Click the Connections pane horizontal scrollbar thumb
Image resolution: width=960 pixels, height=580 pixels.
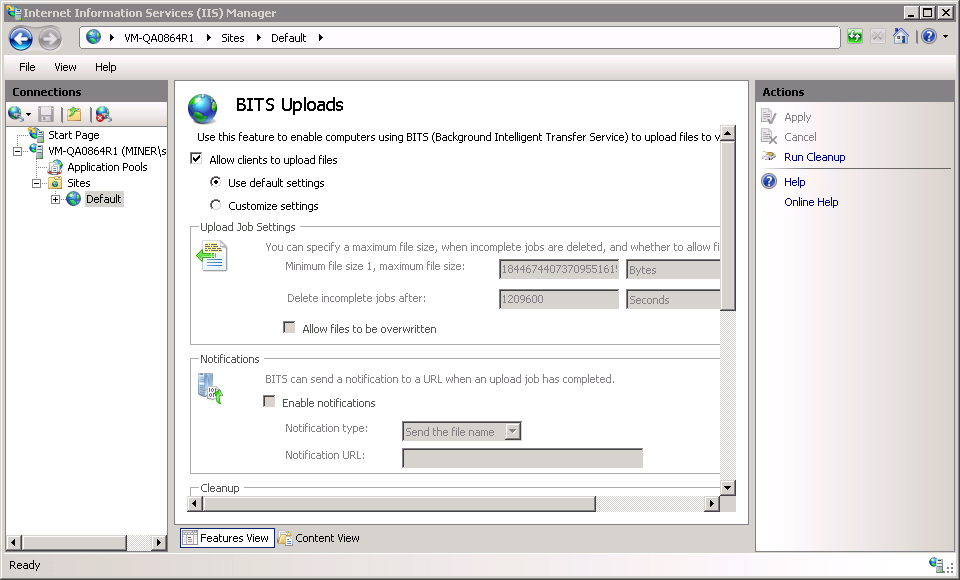click(75, 542)
